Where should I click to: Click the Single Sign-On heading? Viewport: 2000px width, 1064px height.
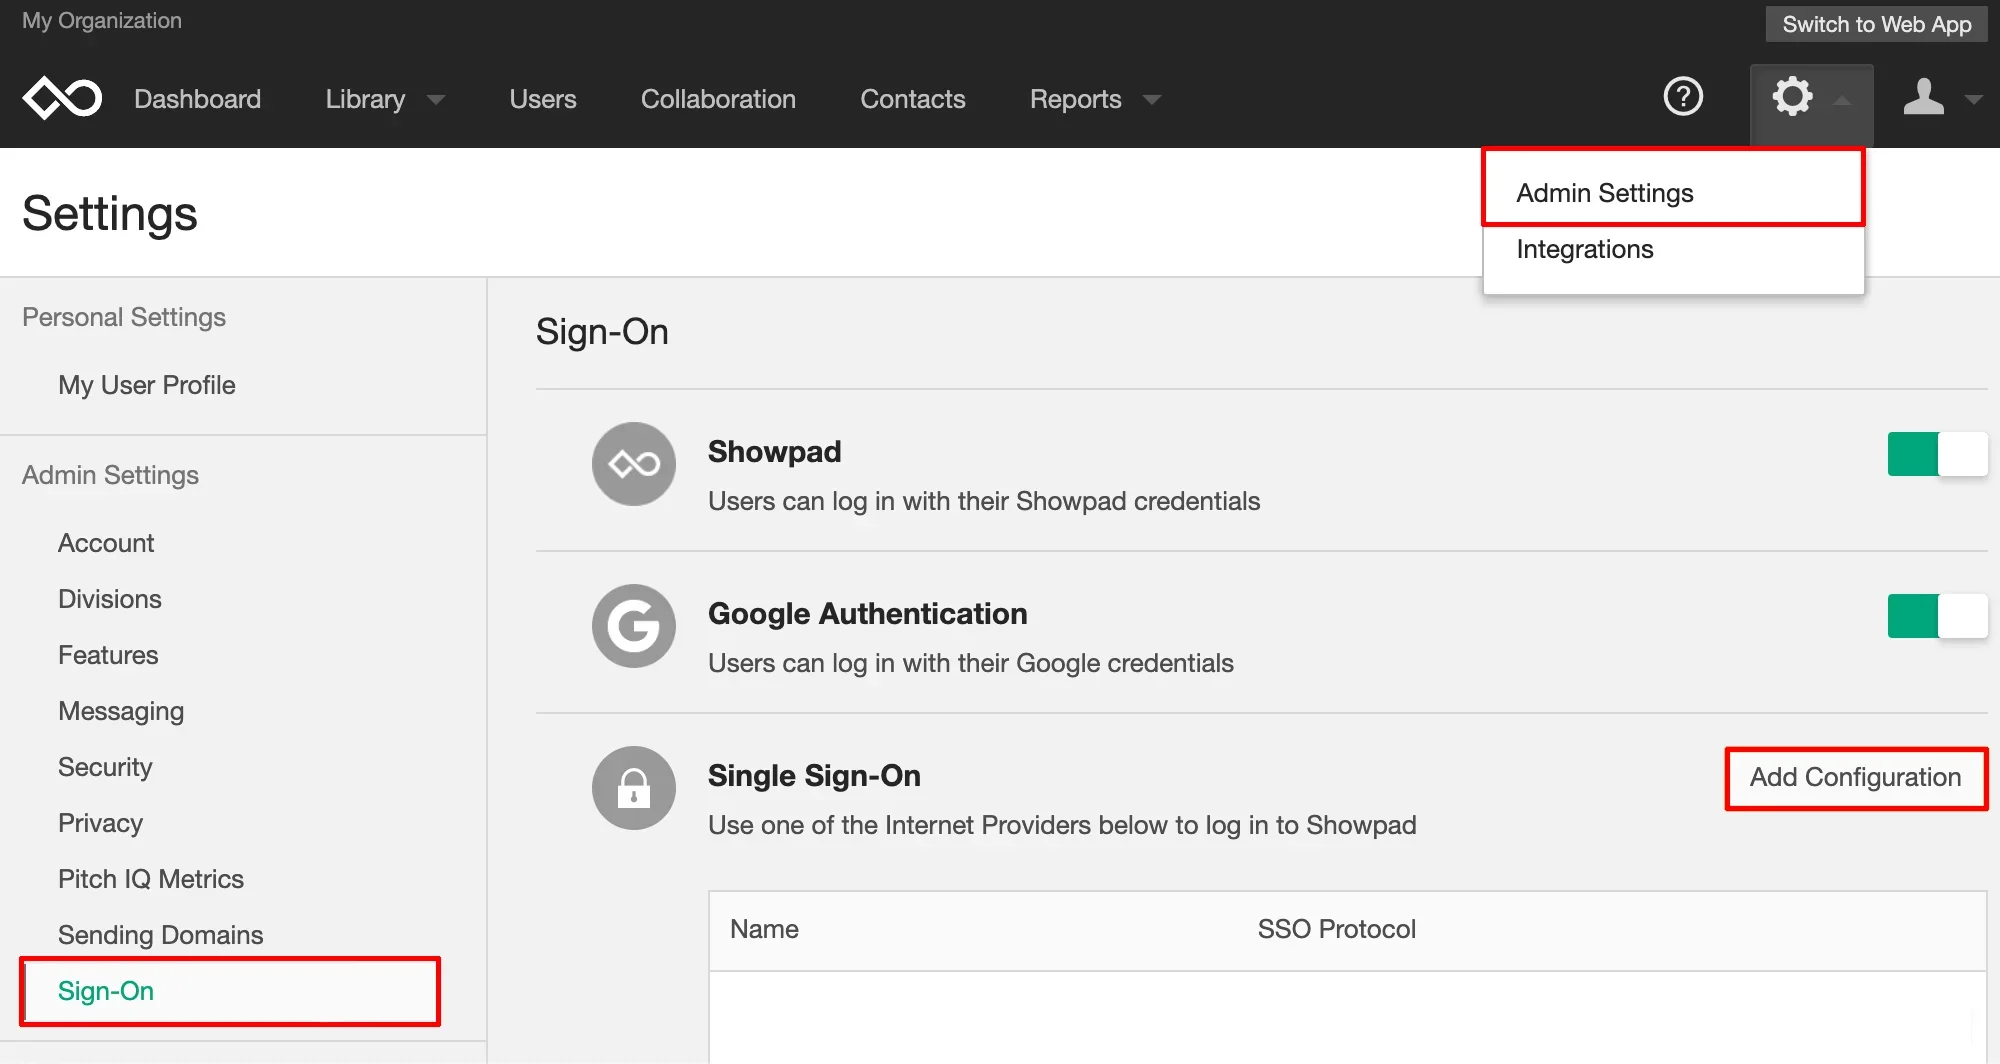click(814, 775)
